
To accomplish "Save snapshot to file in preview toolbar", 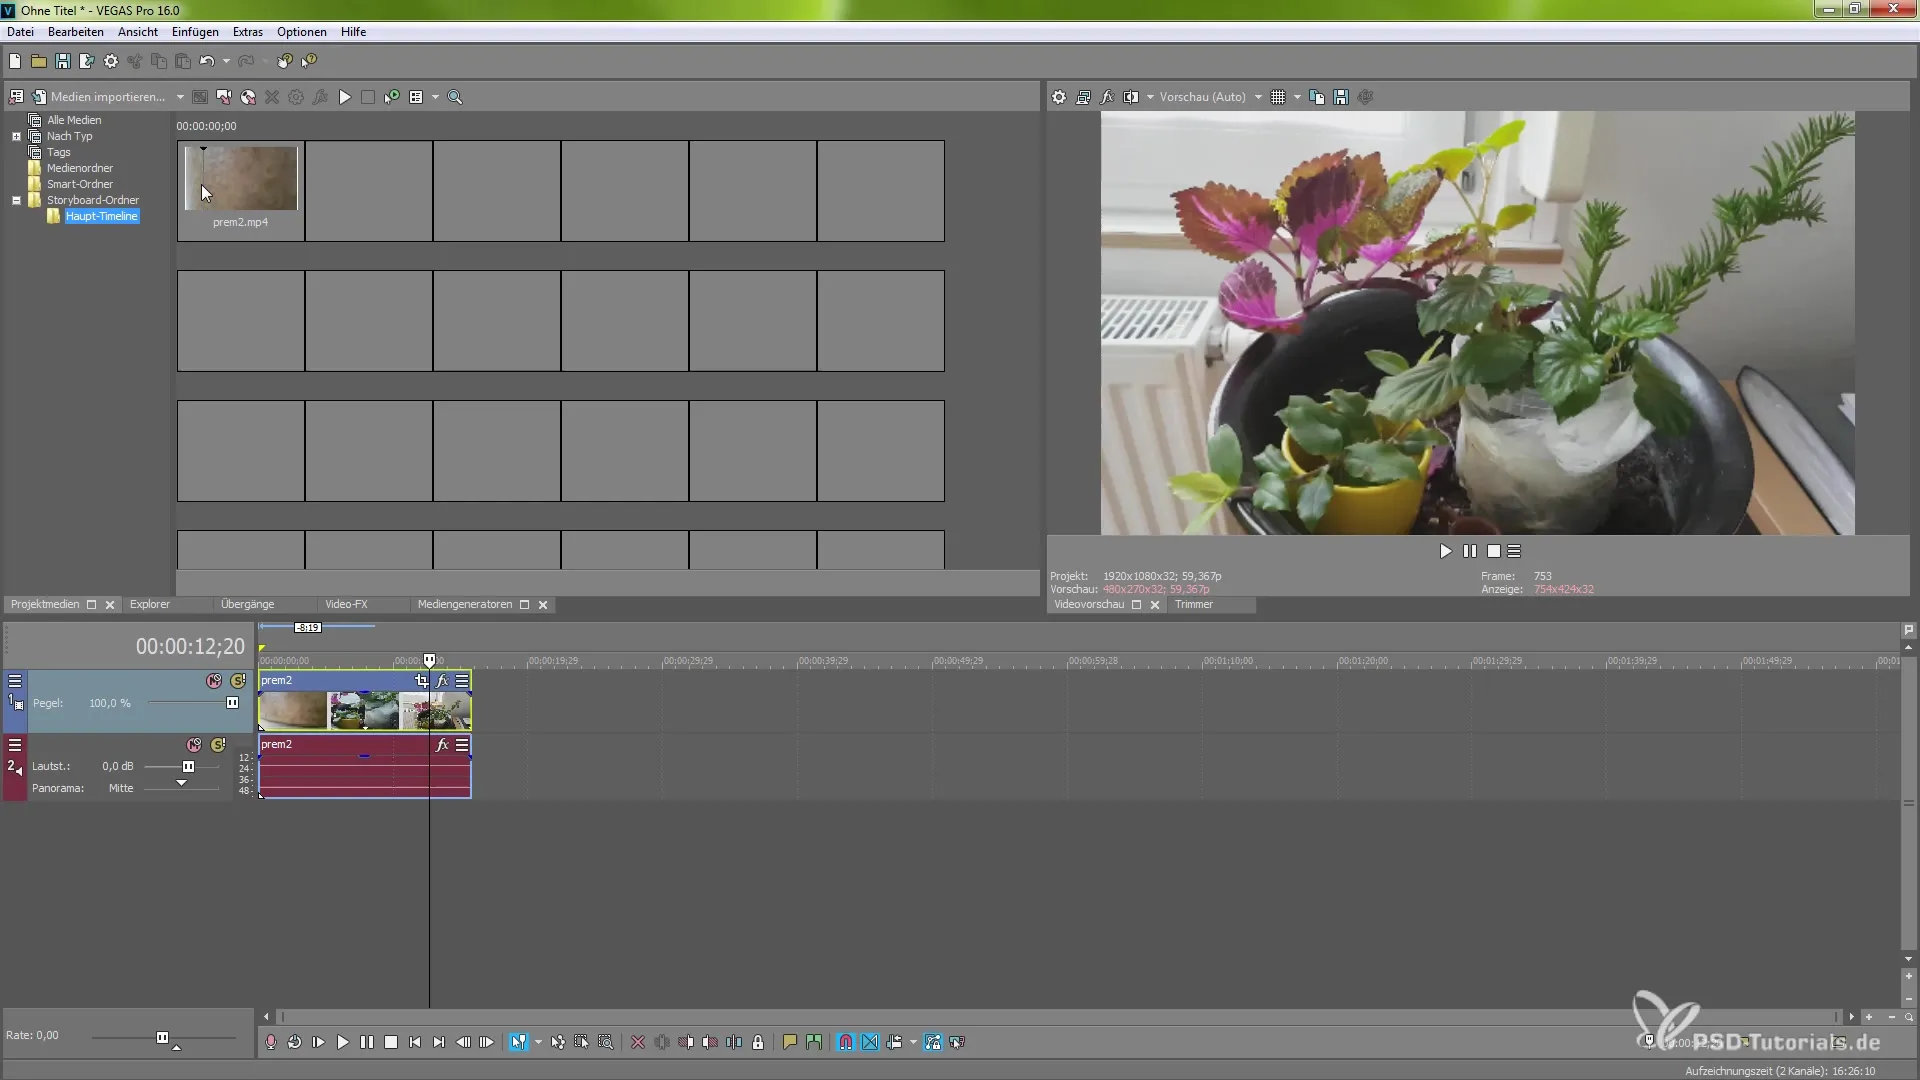I will tap(1341, 97).
